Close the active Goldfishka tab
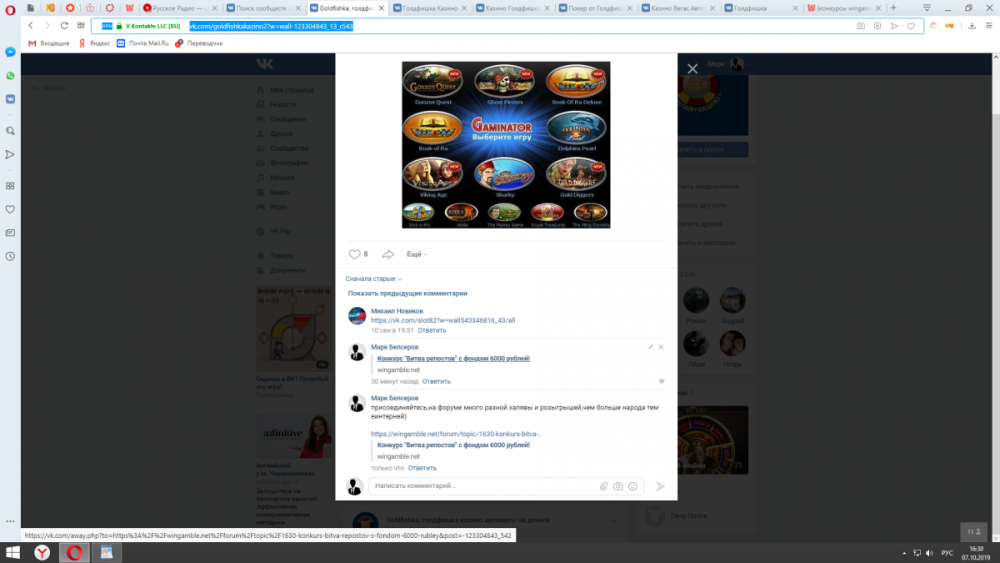The image size is (1000, 563). tap(381, 8)
